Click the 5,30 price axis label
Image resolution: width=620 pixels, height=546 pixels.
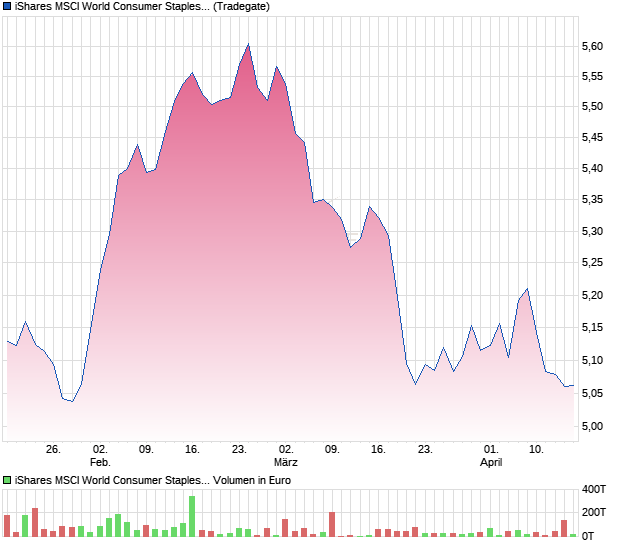(592, 232)
